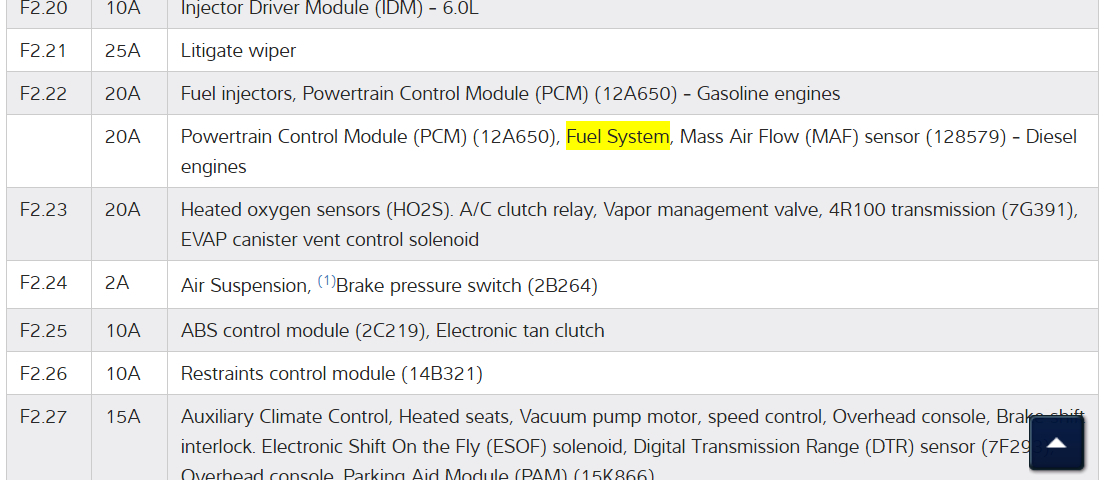
Task: Click the F2.22 fuse number cell
Action: pos(43,94)
